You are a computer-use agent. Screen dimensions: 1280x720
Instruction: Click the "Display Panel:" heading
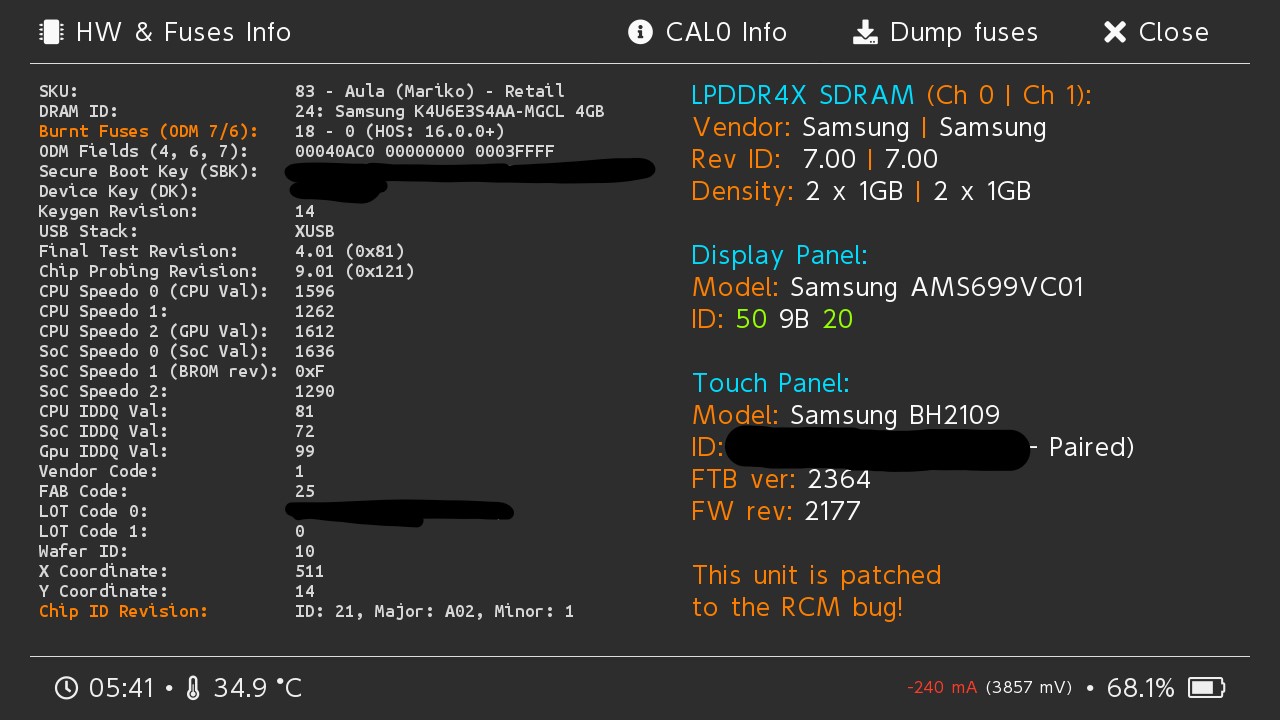[780, 255]
